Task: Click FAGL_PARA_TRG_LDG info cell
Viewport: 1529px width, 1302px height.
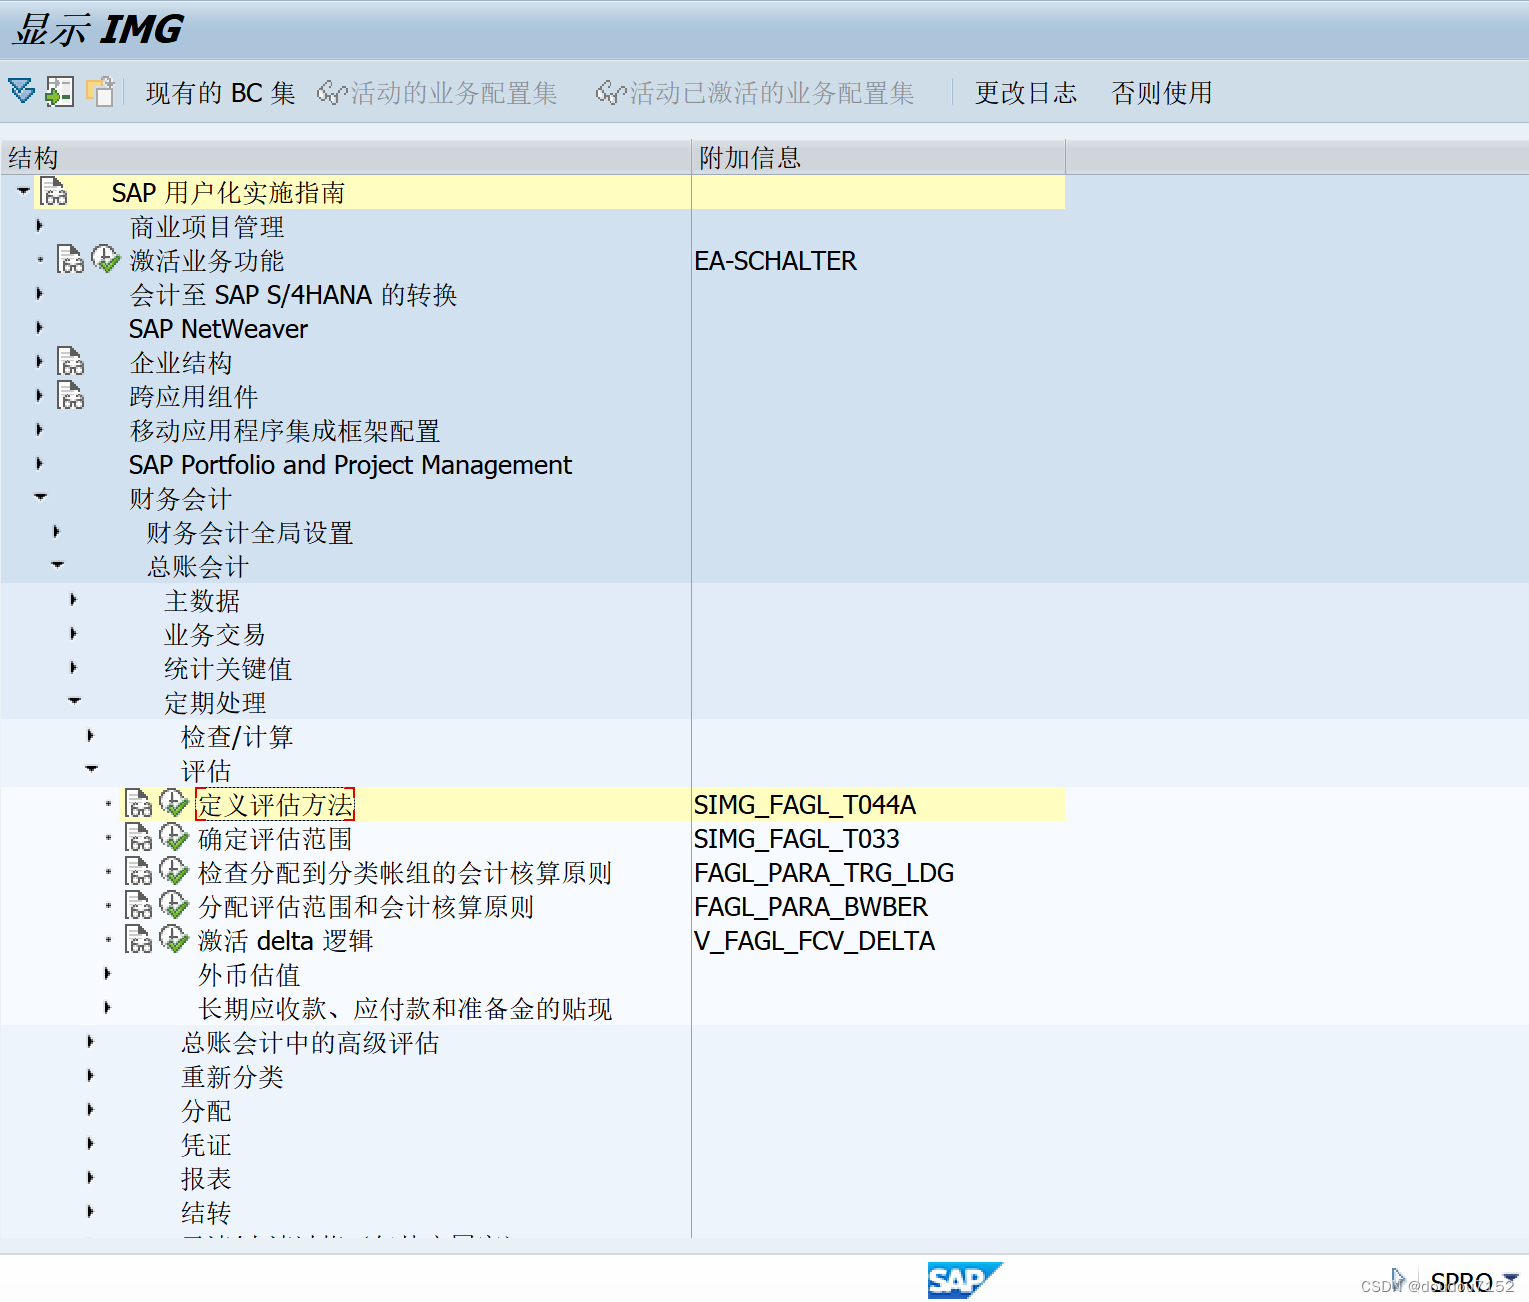Action: pyautogui.click(x=824, y=873)
